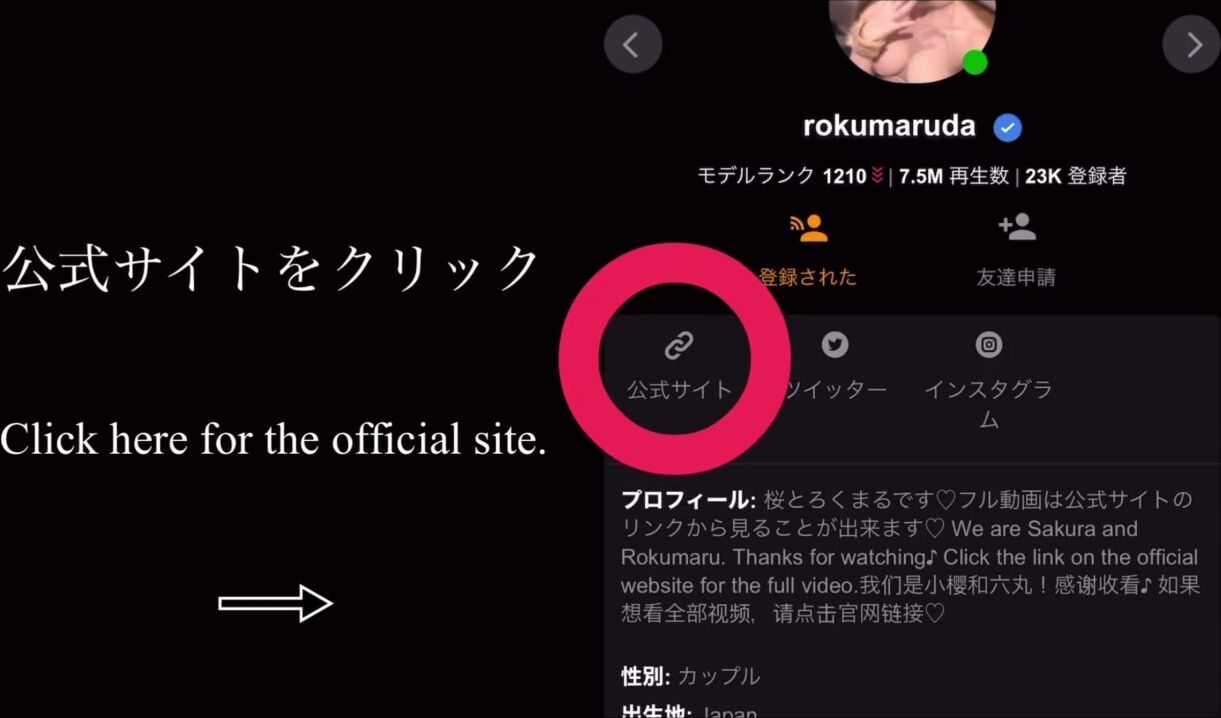Click the 7.5M 再生数 view count
The width and height of the screenshot is (1221, 718).
point(954,176)
